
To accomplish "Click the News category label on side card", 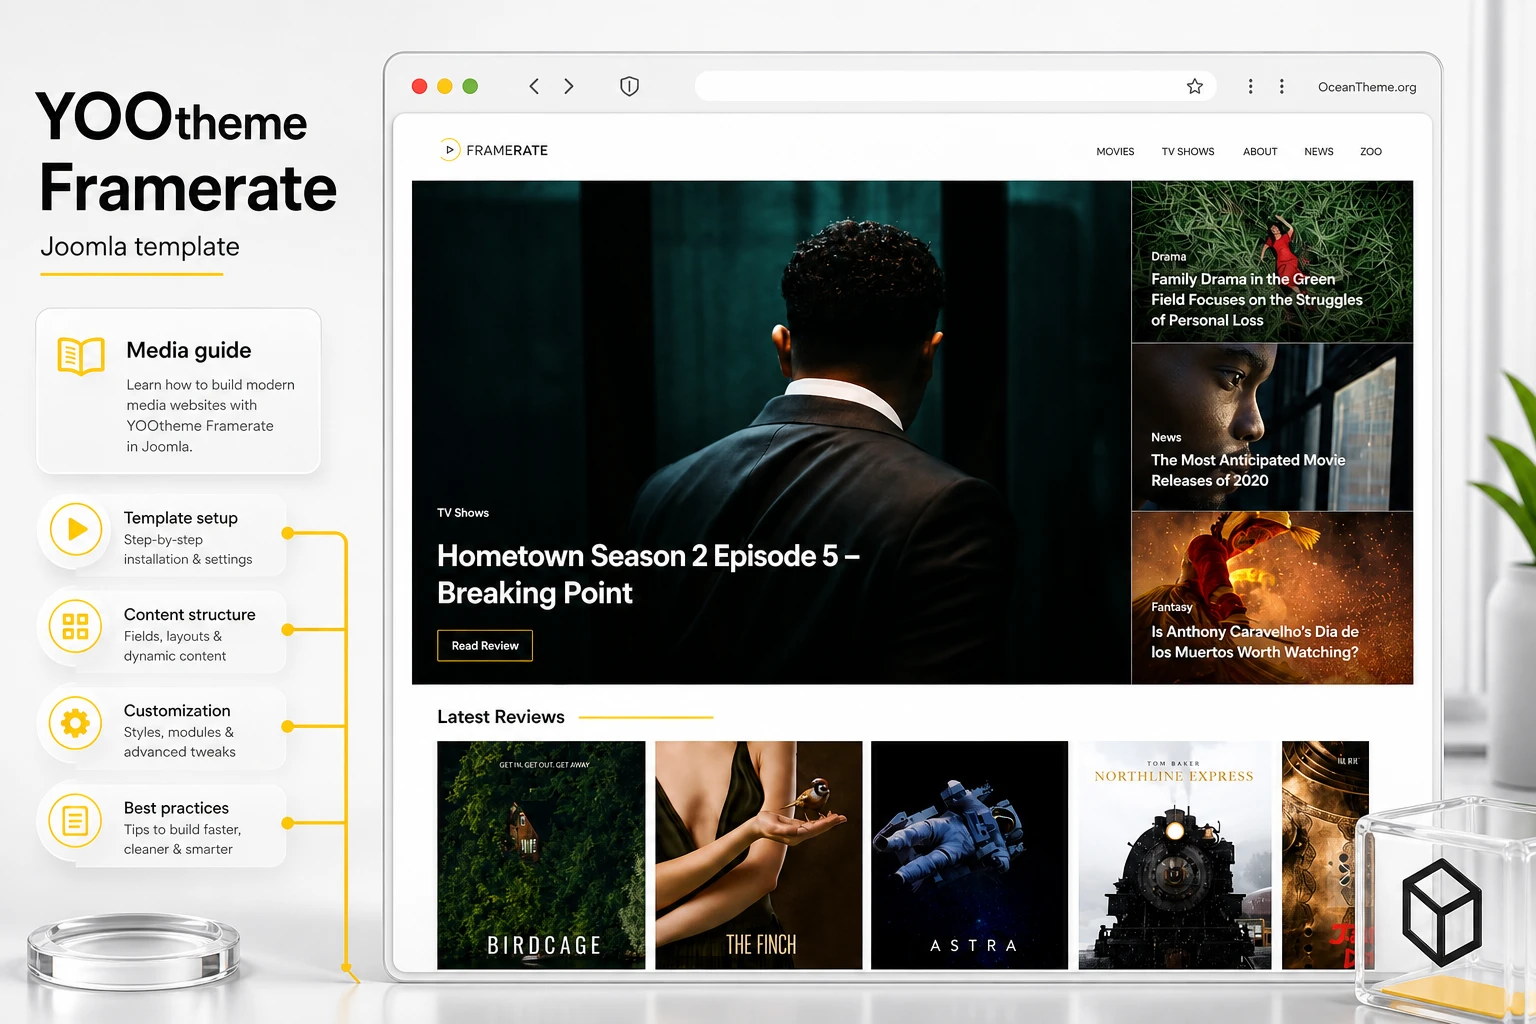I will click(1166, 437).
